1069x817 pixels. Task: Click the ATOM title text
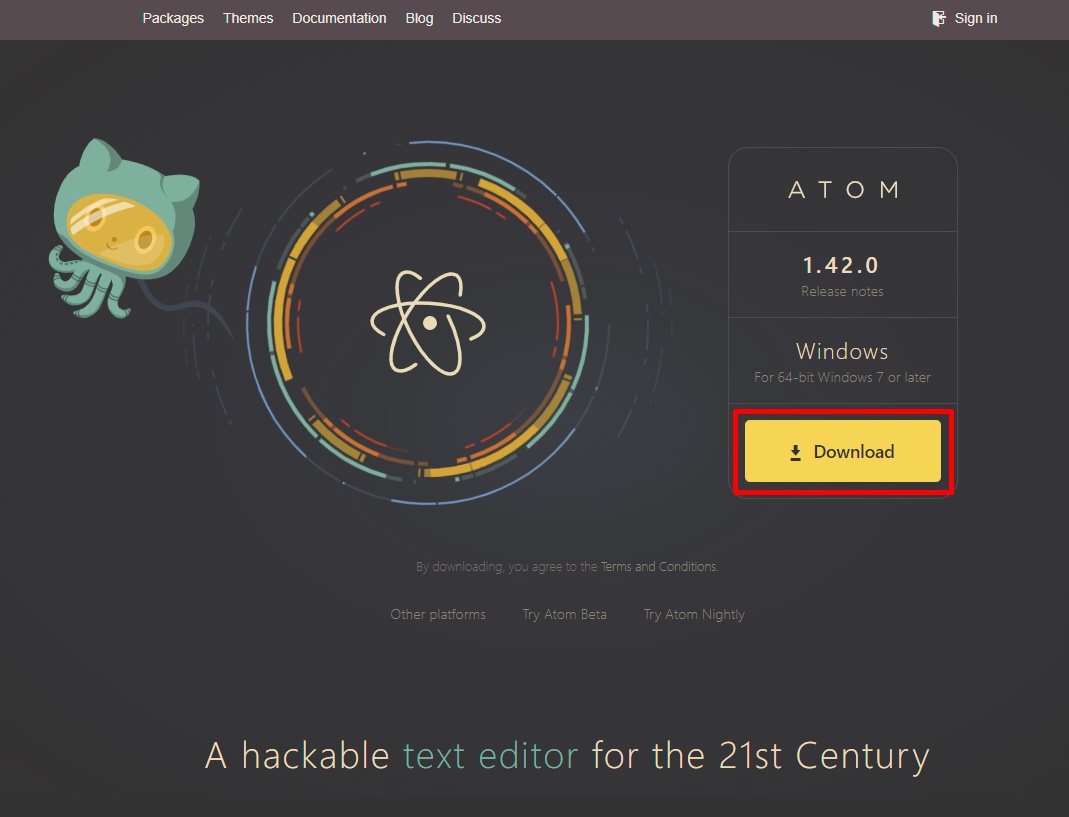pos(843,190)
